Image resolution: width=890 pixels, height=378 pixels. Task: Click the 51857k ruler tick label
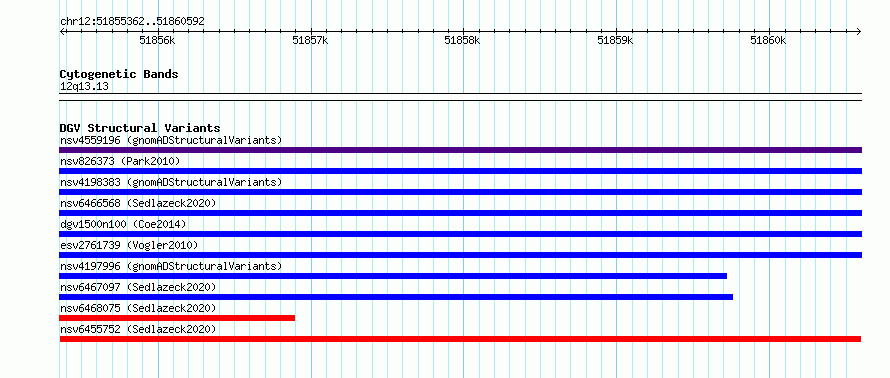[x=310, y=40]
